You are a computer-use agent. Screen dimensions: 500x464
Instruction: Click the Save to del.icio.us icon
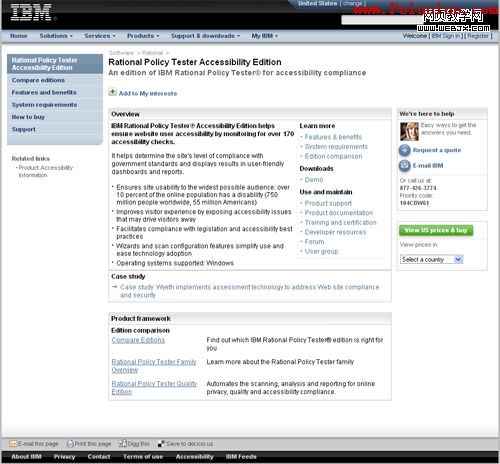click(x=161, y=444)
